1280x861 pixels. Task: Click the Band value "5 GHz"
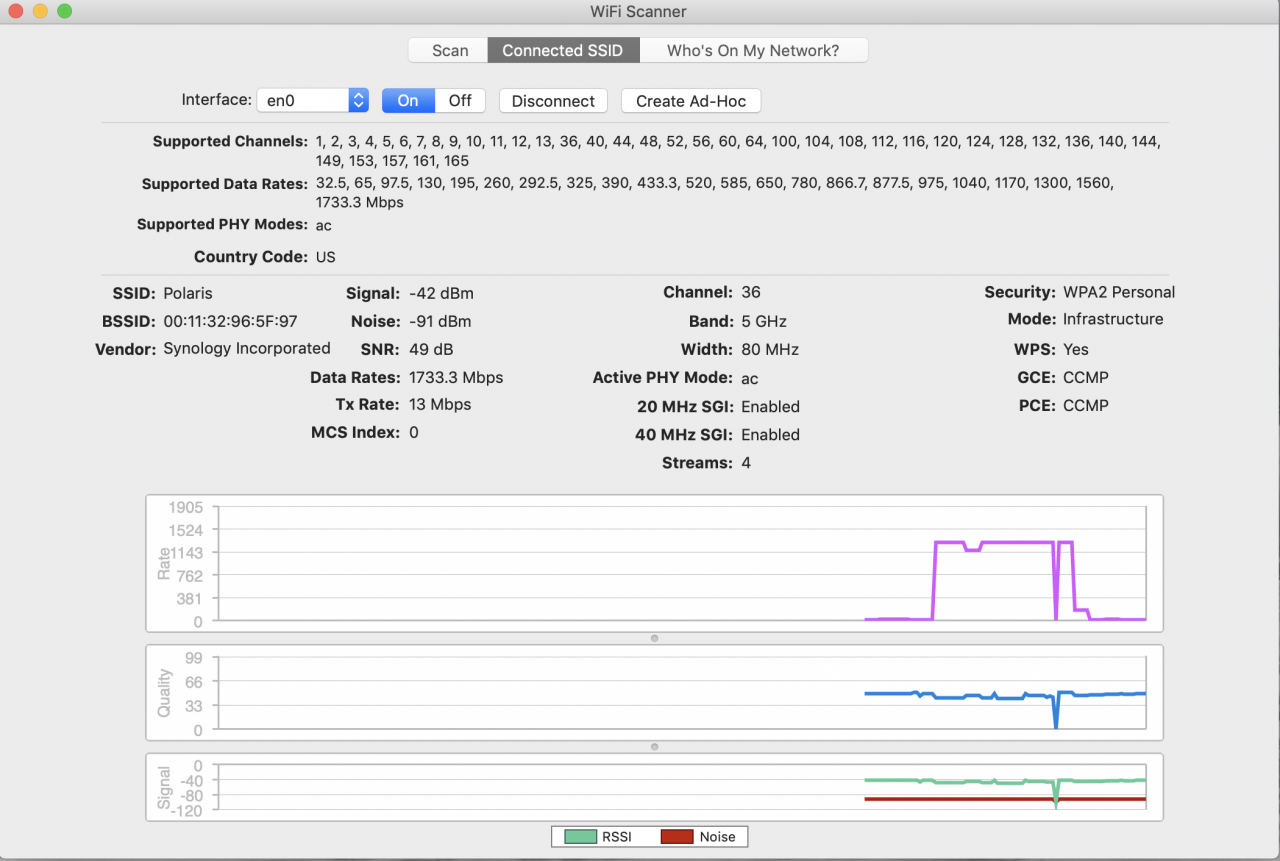[x=764, y=321]
